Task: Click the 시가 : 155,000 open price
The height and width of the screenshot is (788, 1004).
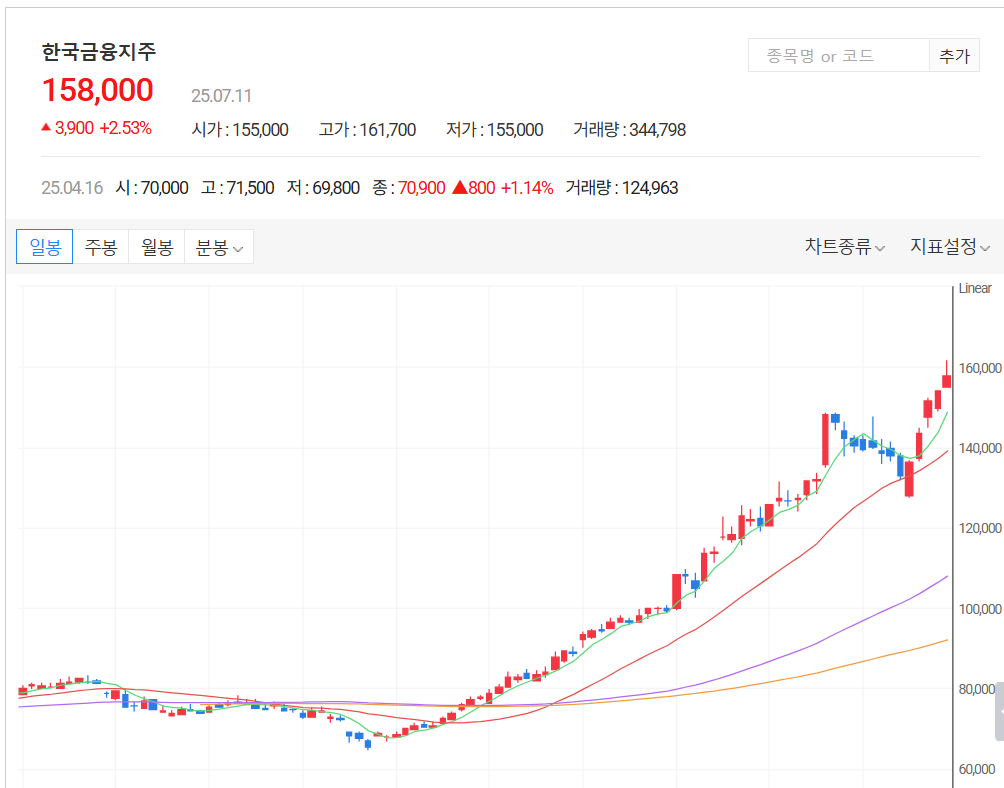Action: [x=240, y=130]
